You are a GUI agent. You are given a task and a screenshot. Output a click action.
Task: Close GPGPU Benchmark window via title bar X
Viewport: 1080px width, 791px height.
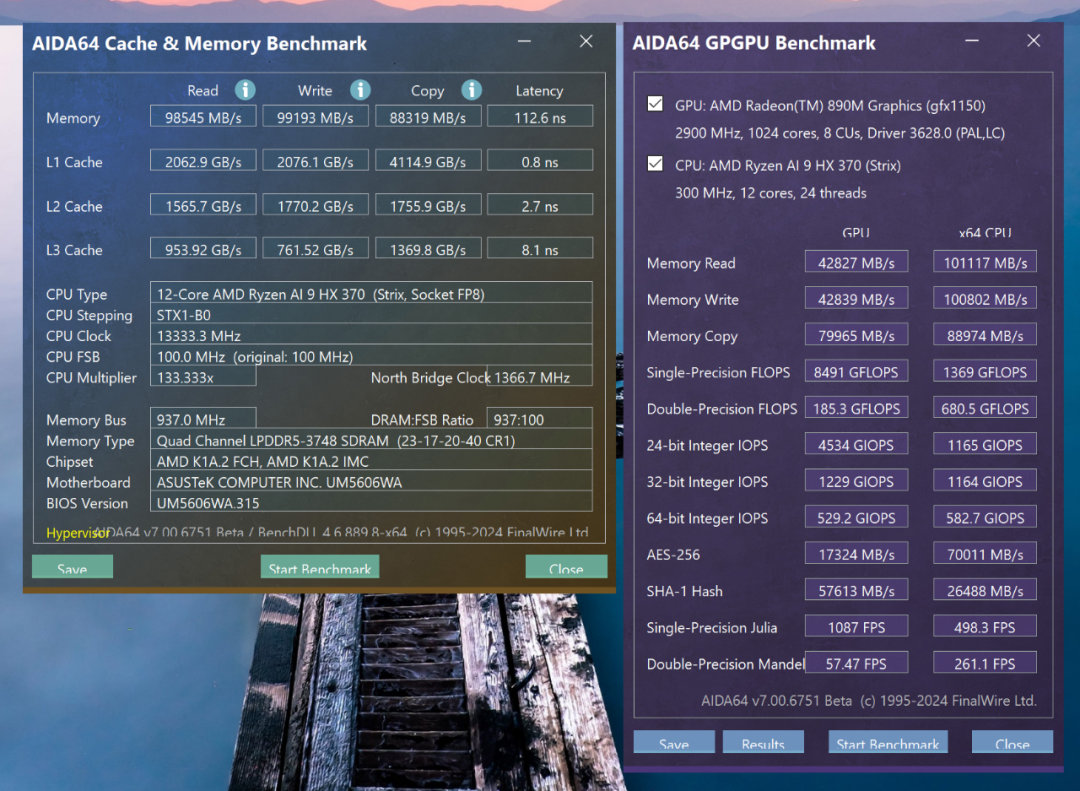(1034, 41)
